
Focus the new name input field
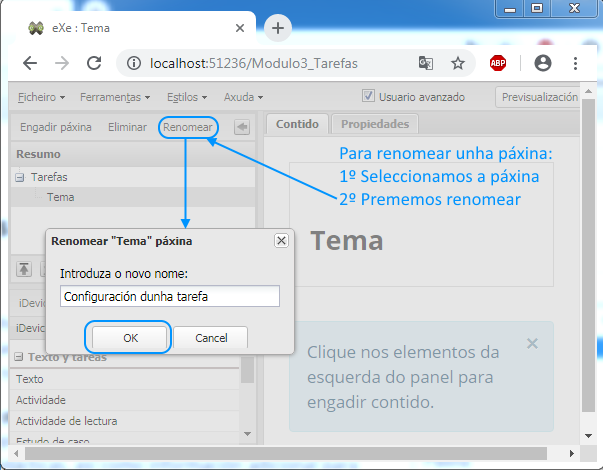[x=170, y=296]
